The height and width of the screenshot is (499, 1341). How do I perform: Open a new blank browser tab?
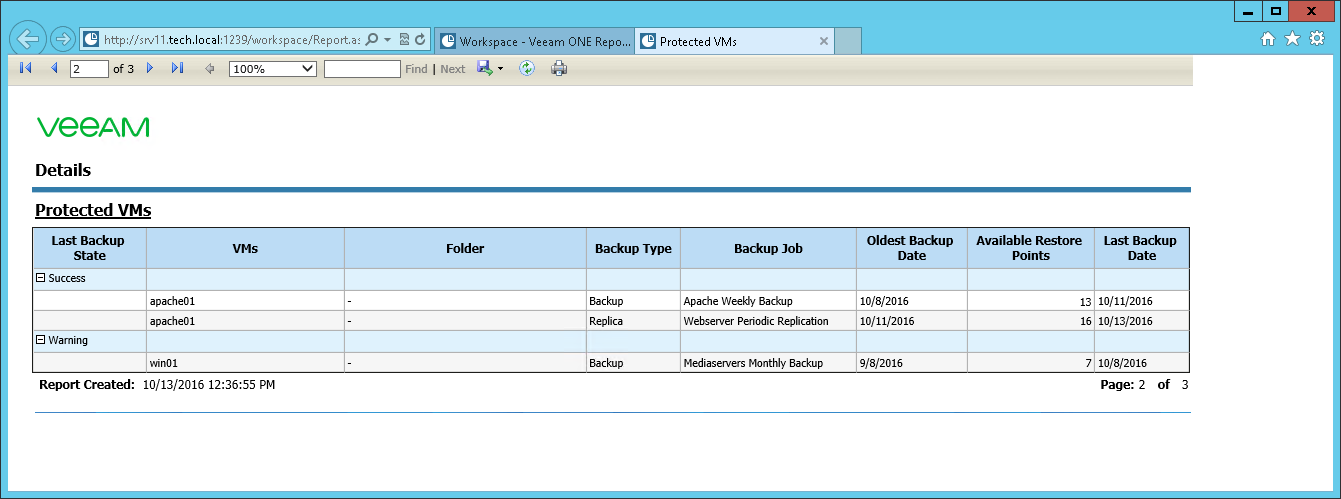(x=848, y=41)
